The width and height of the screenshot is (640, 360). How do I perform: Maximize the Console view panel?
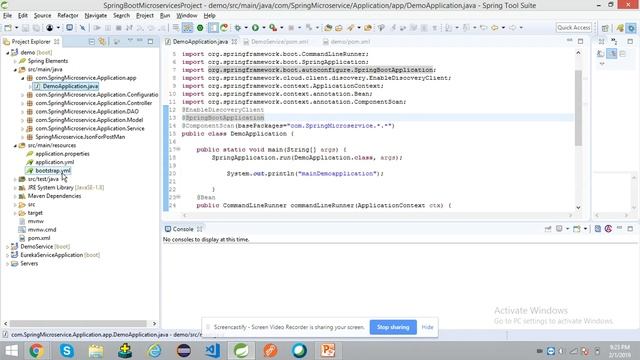tap(630, 229)
